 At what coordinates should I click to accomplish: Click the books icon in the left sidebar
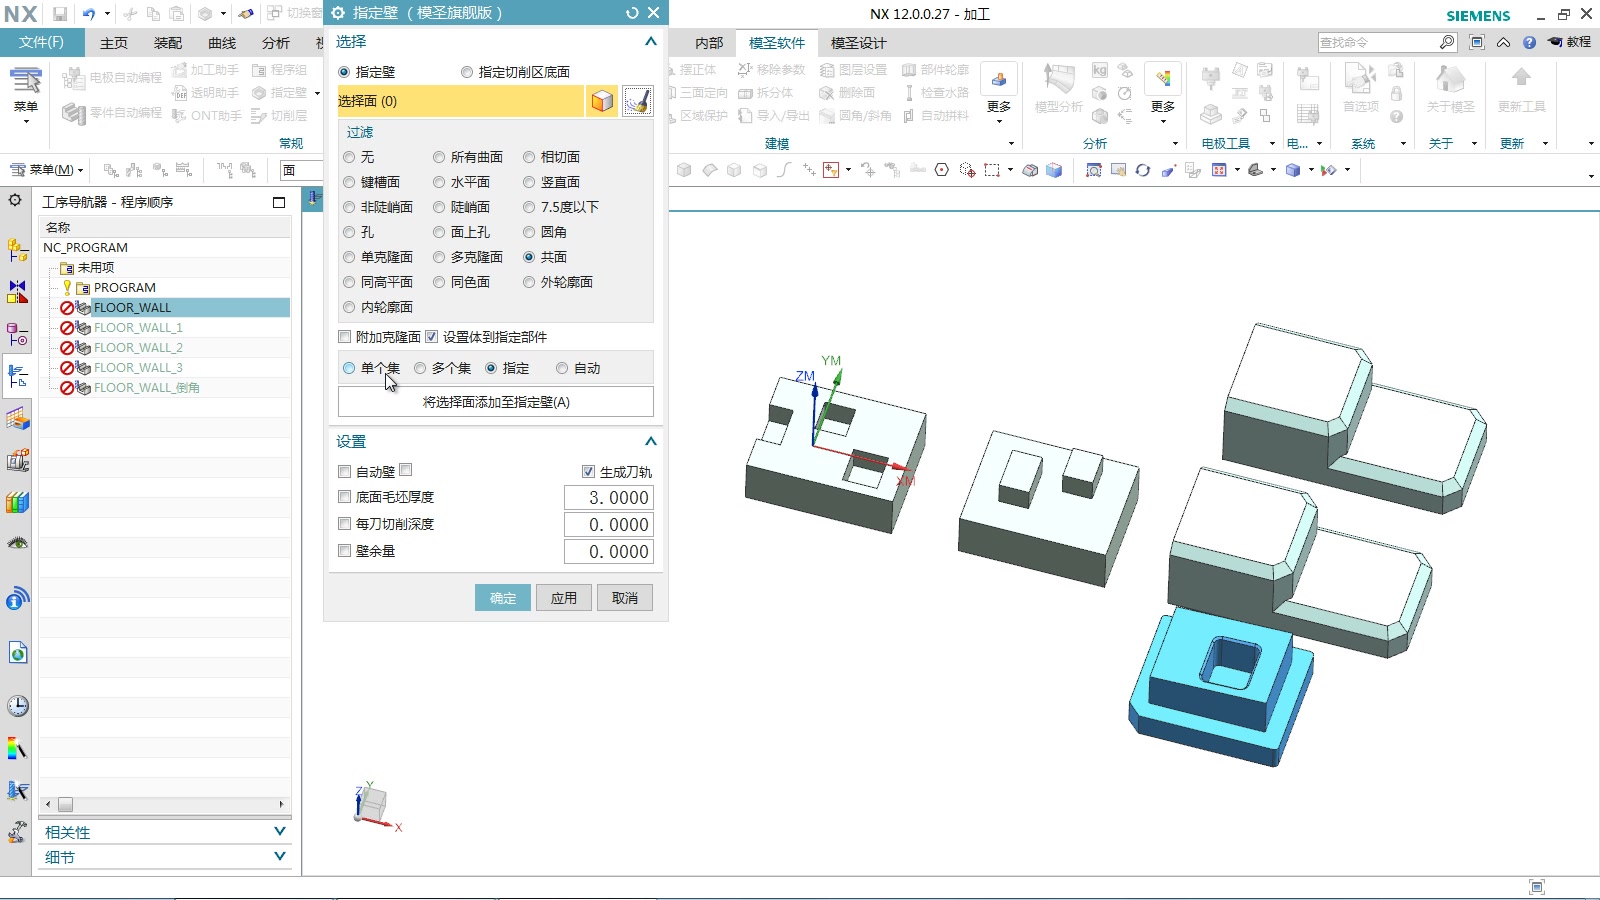pyautogui.click(x=17, y=502)
